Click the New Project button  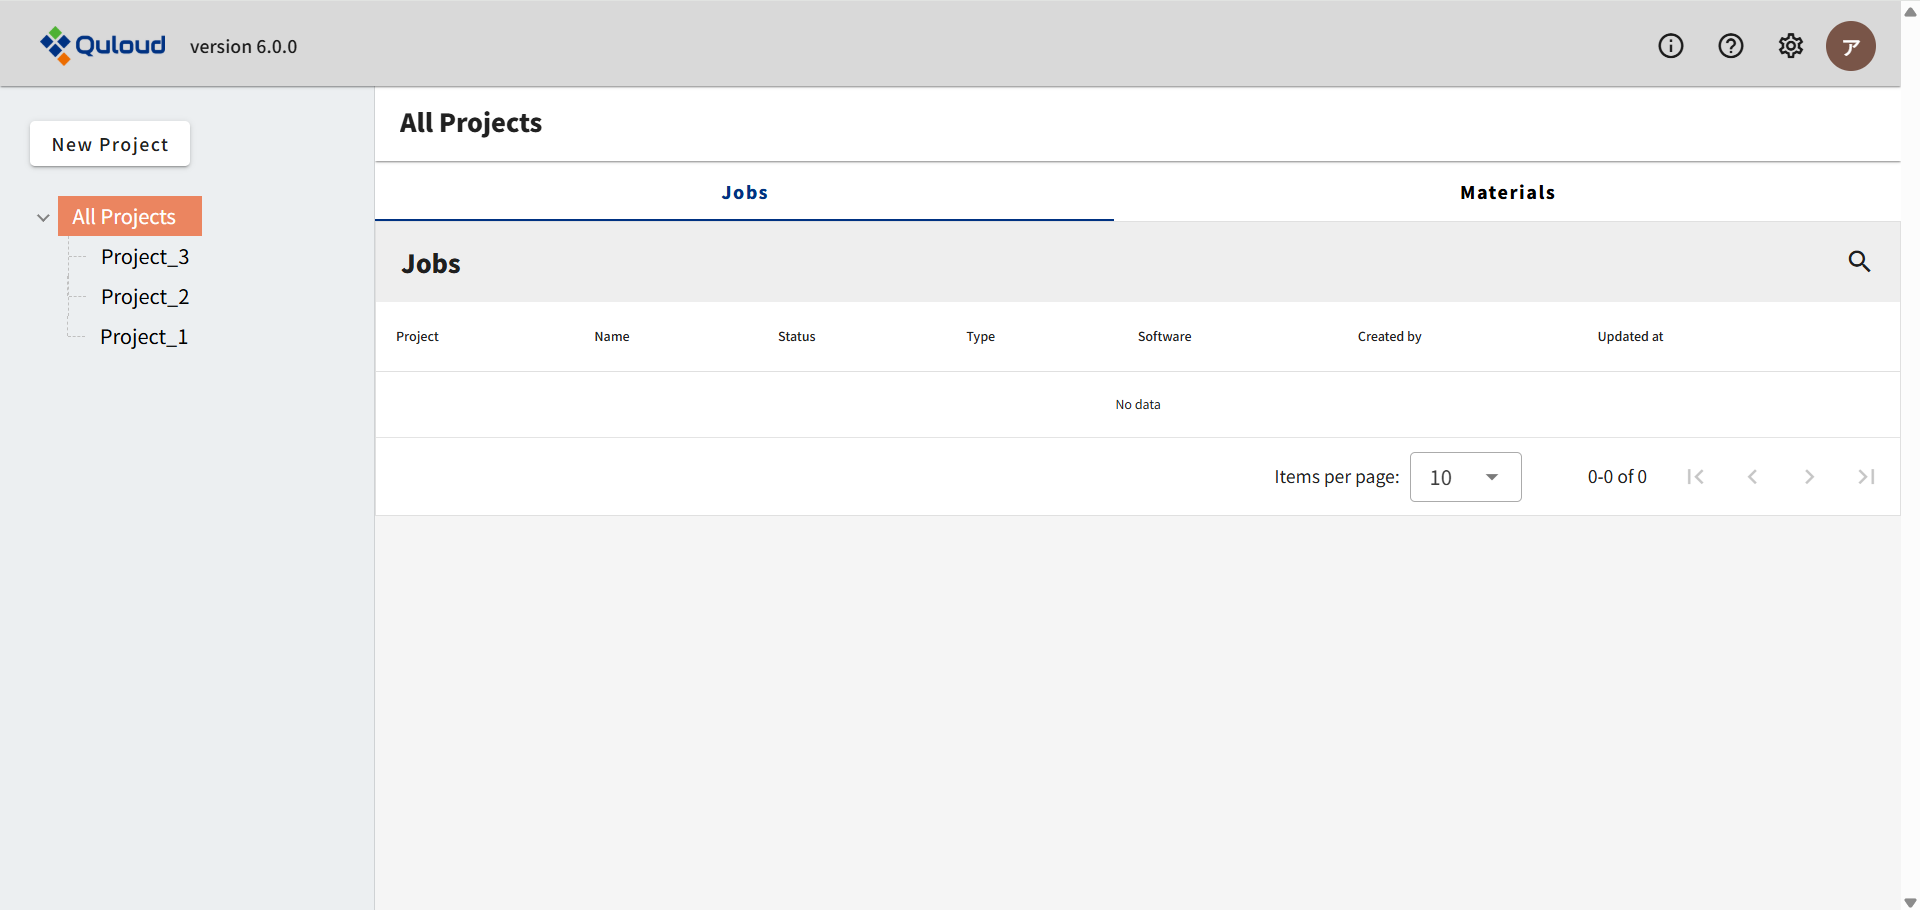(x=110, y=144)
